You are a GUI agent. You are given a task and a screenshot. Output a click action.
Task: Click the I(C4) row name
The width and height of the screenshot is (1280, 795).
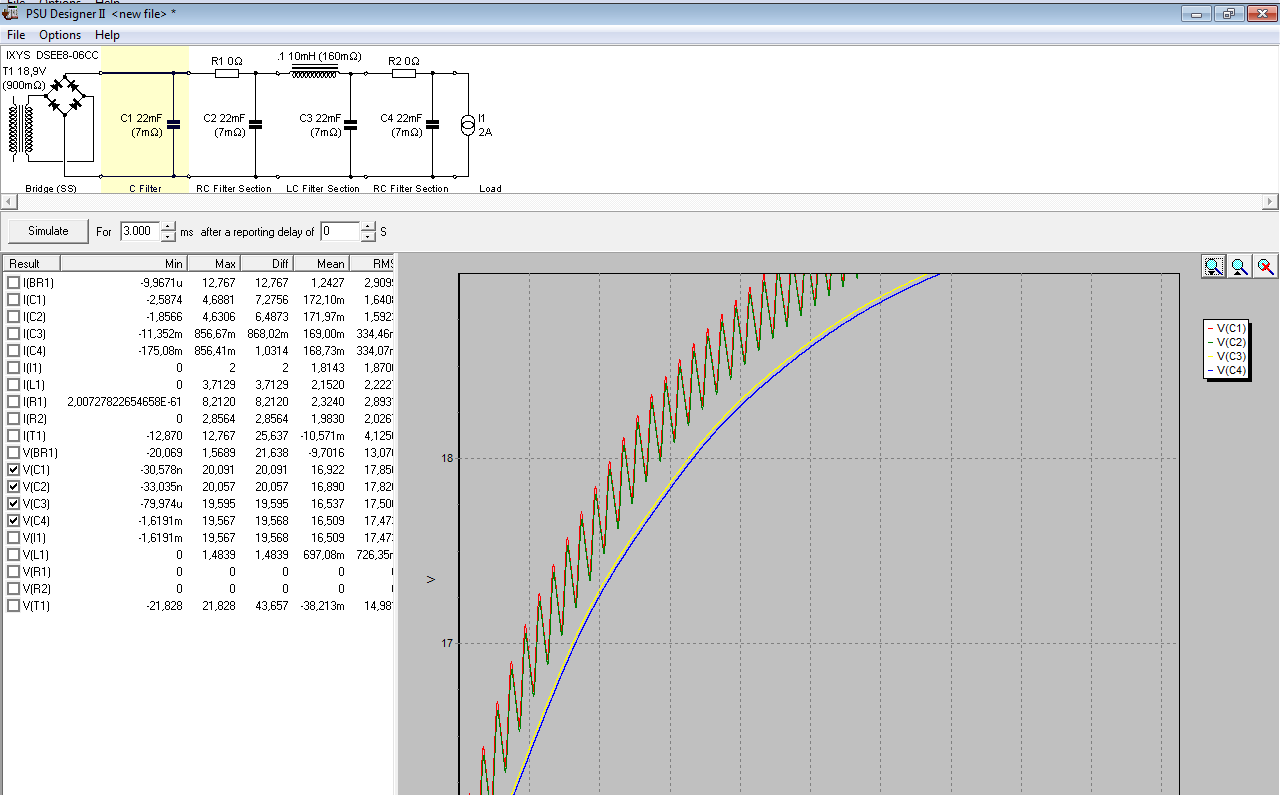(38, 351)
